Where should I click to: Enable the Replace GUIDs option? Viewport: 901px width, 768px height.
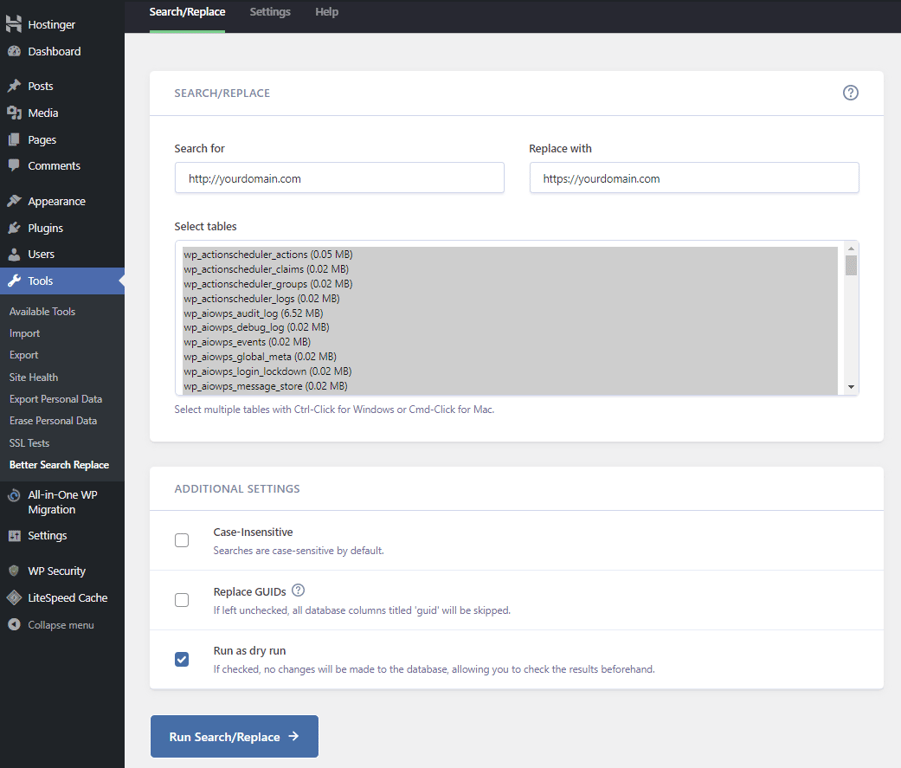click(x=181, y=599)
